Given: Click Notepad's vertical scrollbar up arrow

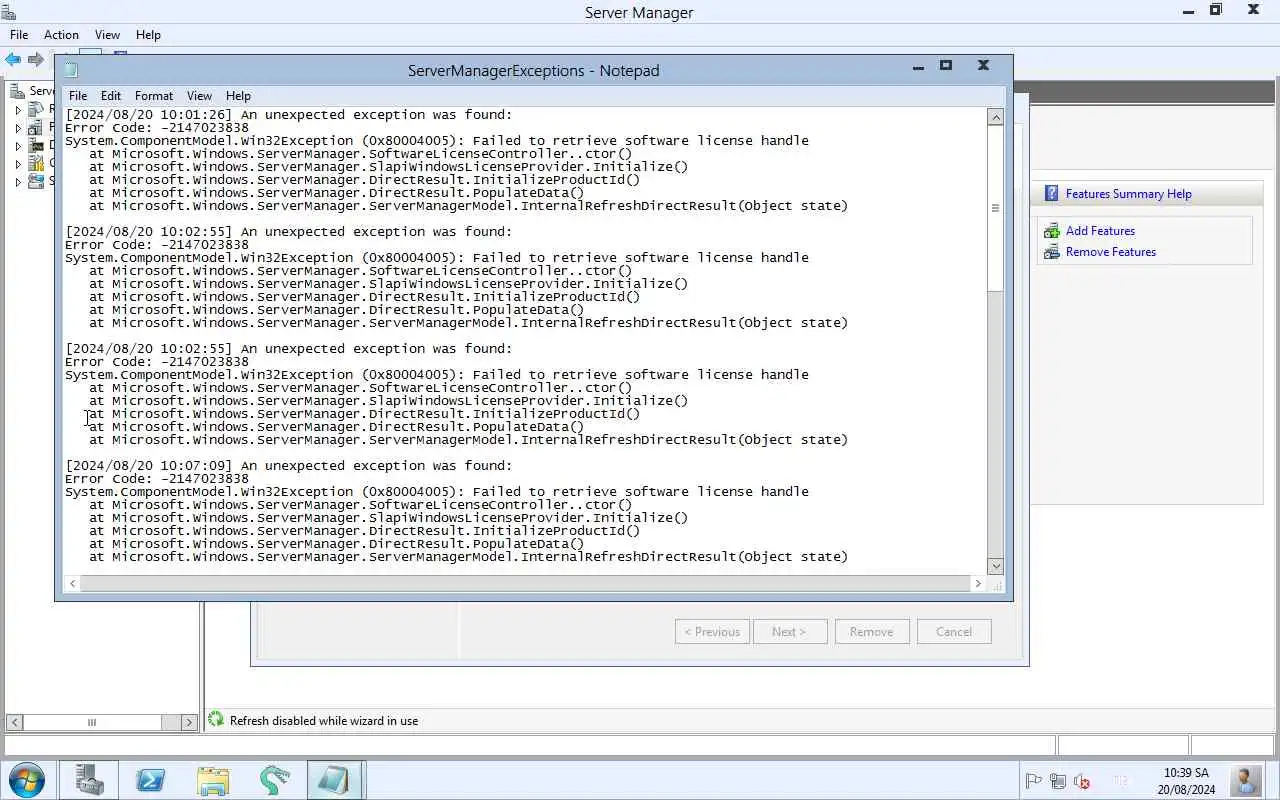Looking at the screenshot, I should point(995,117).
